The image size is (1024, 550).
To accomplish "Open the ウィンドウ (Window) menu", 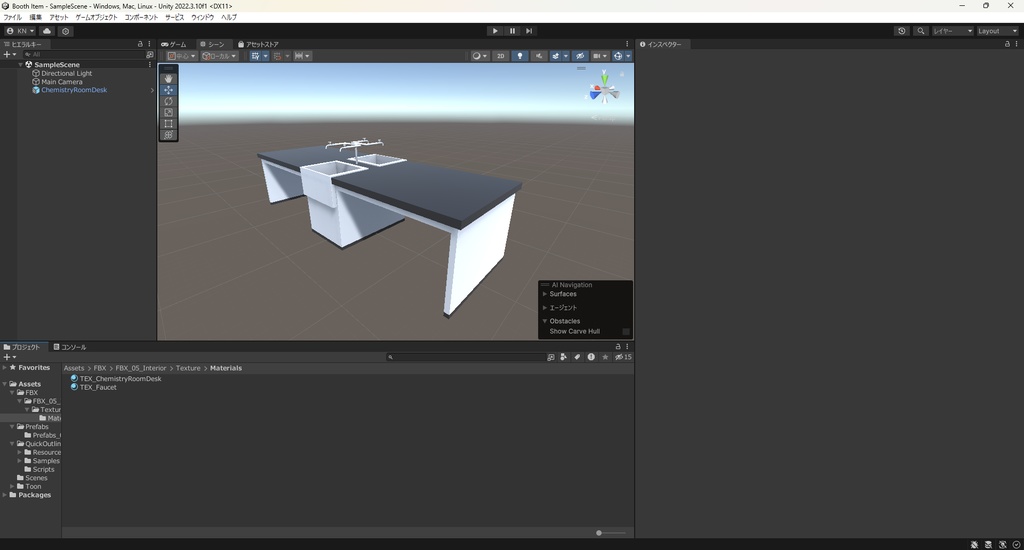I will [202, 18].
